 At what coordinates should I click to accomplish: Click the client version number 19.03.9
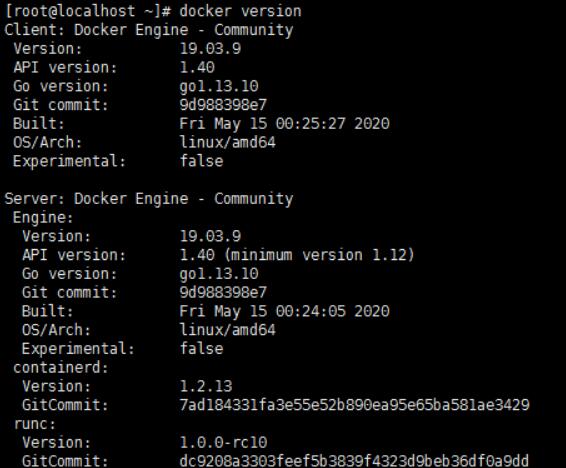(x=210, y=49)
